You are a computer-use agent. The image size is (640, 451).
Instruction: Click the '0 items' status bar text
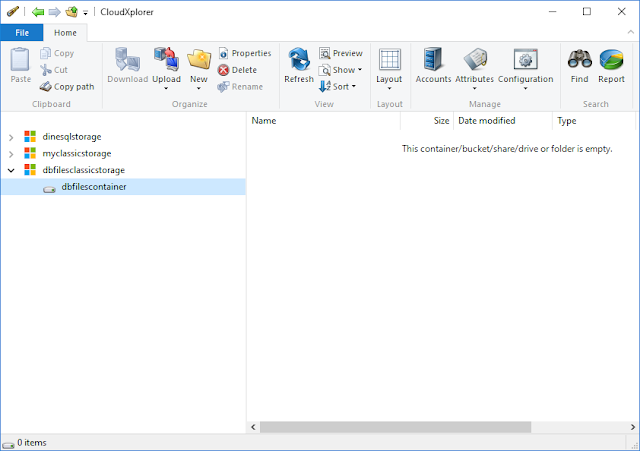point(32,442)
